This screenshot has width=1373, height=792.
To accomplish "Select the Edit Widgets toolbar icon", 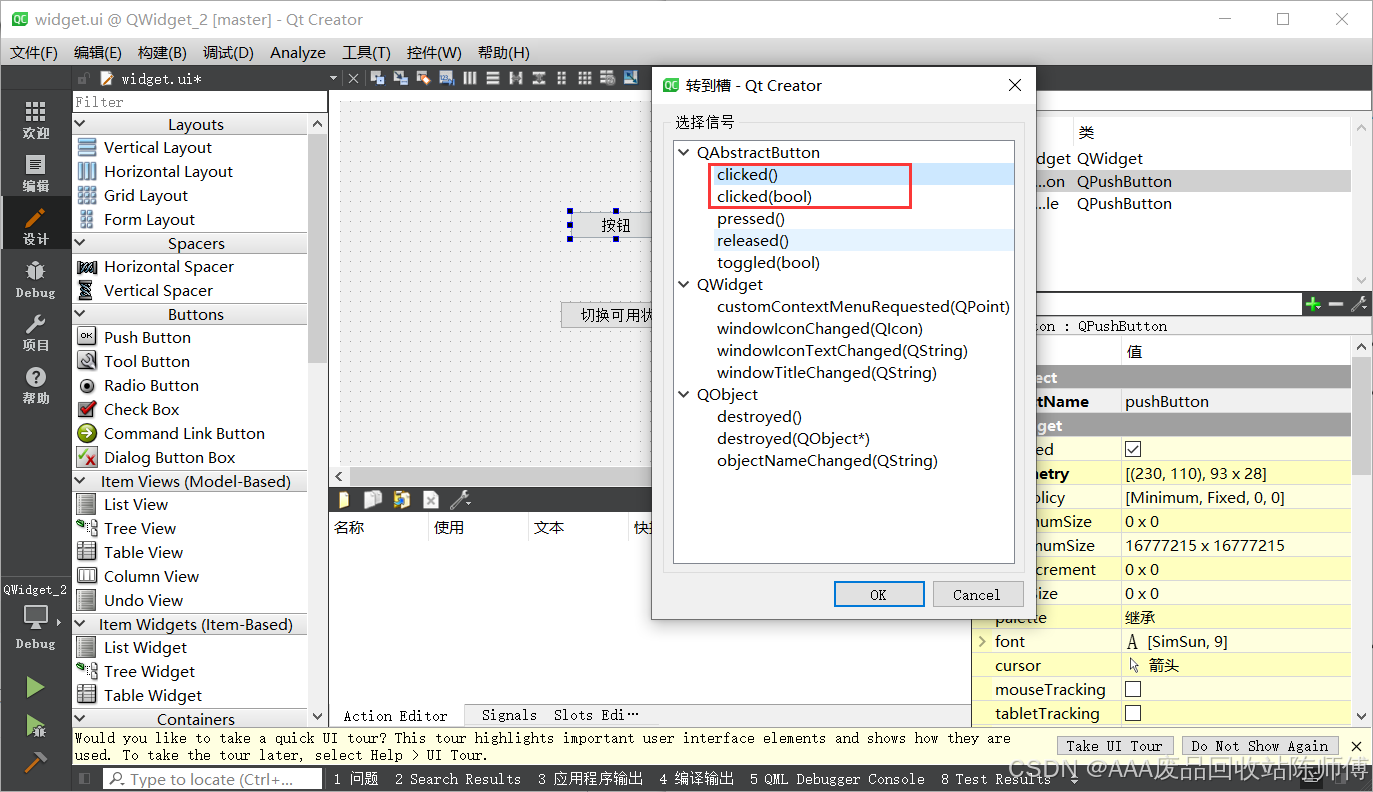I will tap(377, 78).
